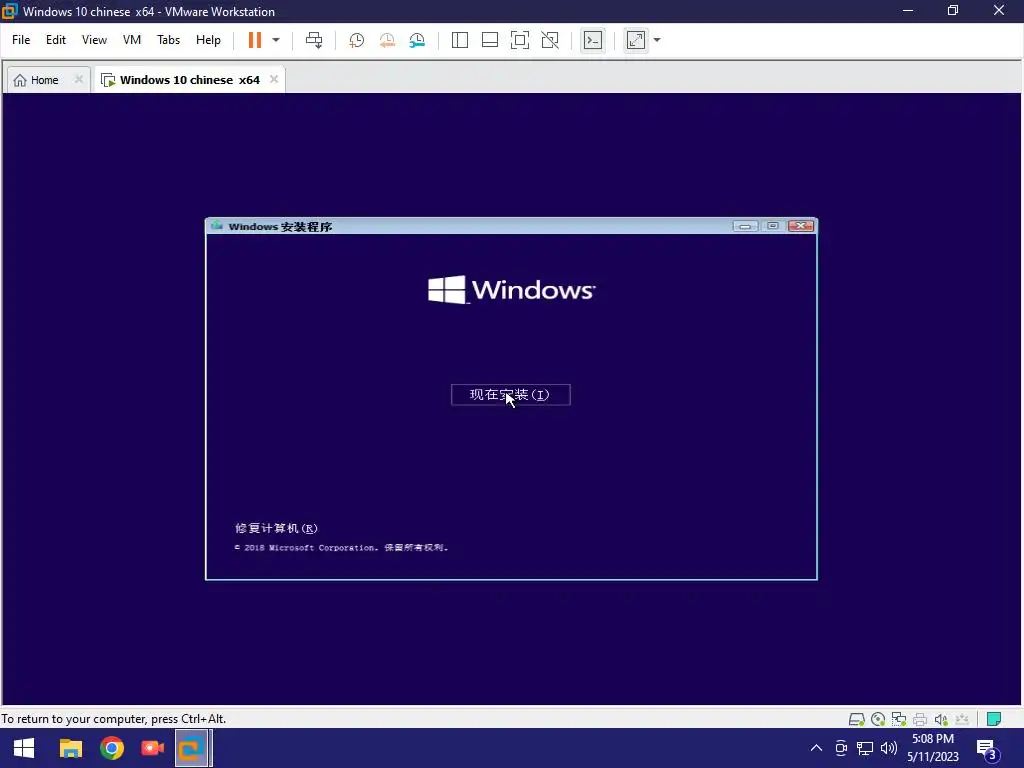
Task: Toggle the thumbnail bar view
Action: coord(490,40)
